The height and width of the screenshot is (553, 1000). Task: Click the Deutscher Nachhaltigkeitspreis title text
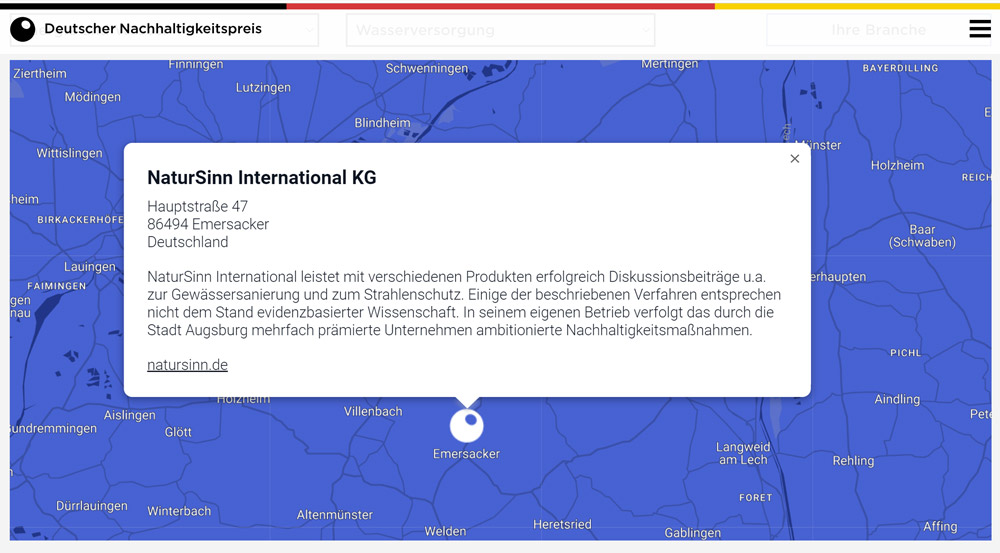click(x=153, y=29)
